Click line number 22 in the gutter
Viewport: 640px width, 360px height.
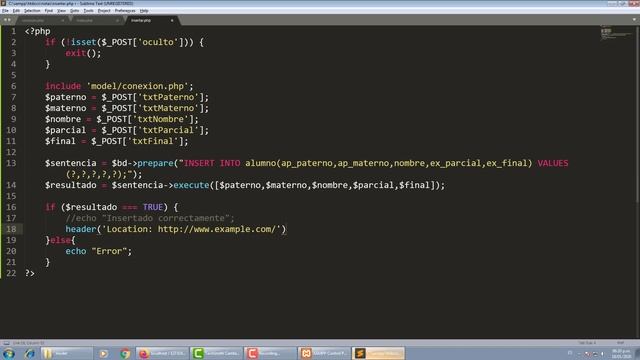click(x=11, y=273)
